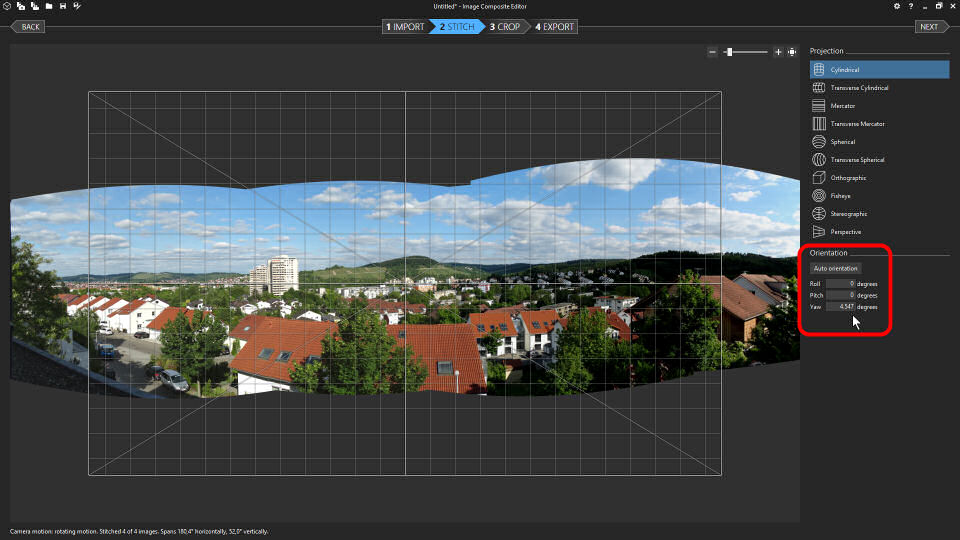Open the help question mark icon
The height and width of the screenshot is (540, 960).
point(910,6)
